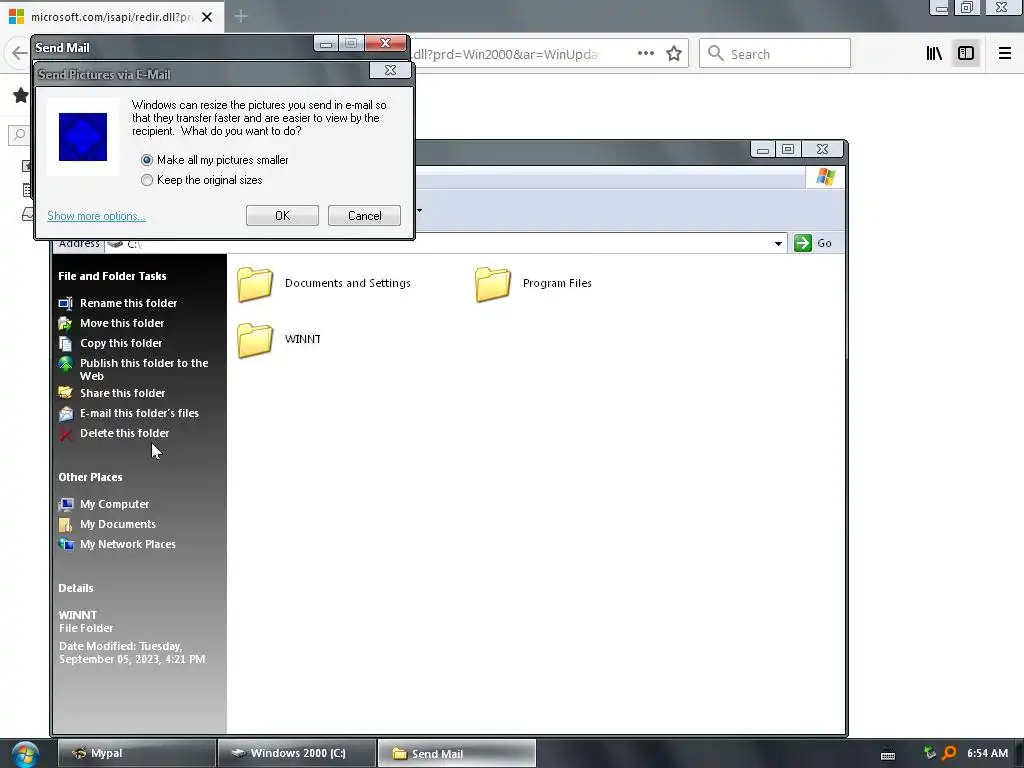
Task: Click the Start orb button
Action: [x=25, y=754]
